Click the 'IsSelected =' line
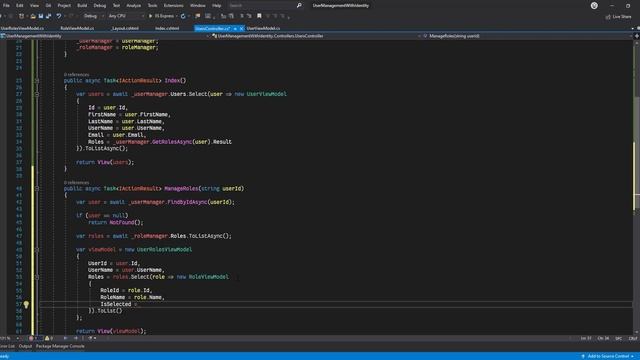The height and width of the screenshot is (360, 640). tap(118, 304)
